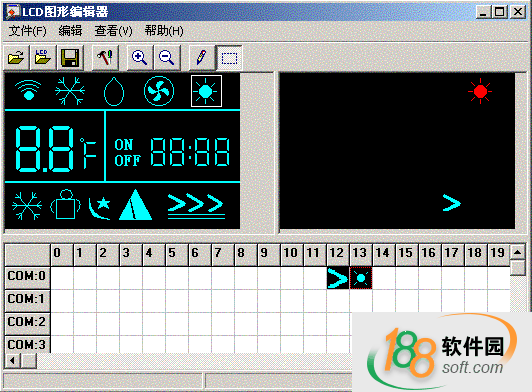Click the horizontal scrollbar left arrow
532x392 pixels.
(13, 360)
